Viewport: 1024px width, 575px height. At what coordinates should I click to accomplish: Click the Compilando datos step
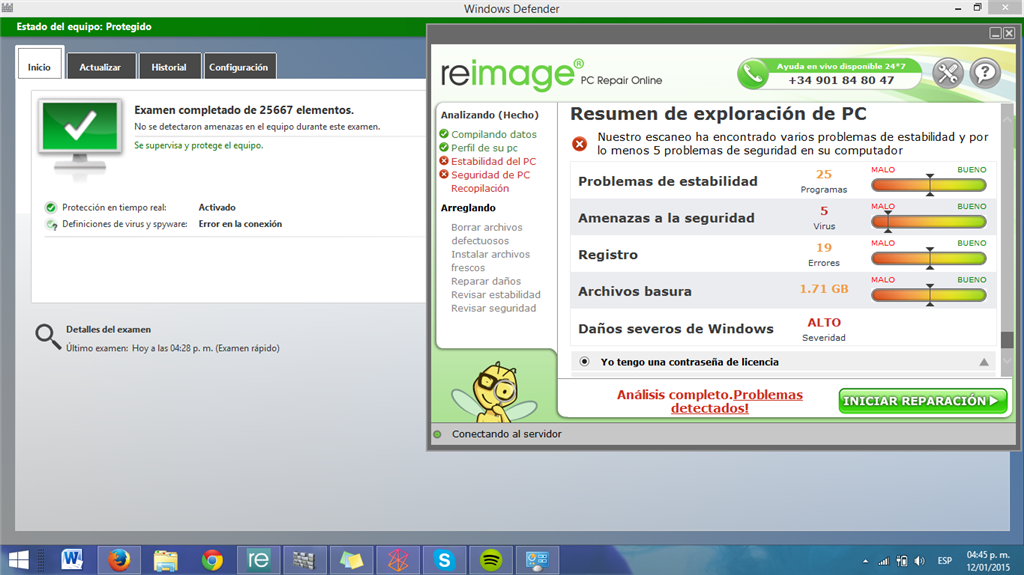pos(494,134)
